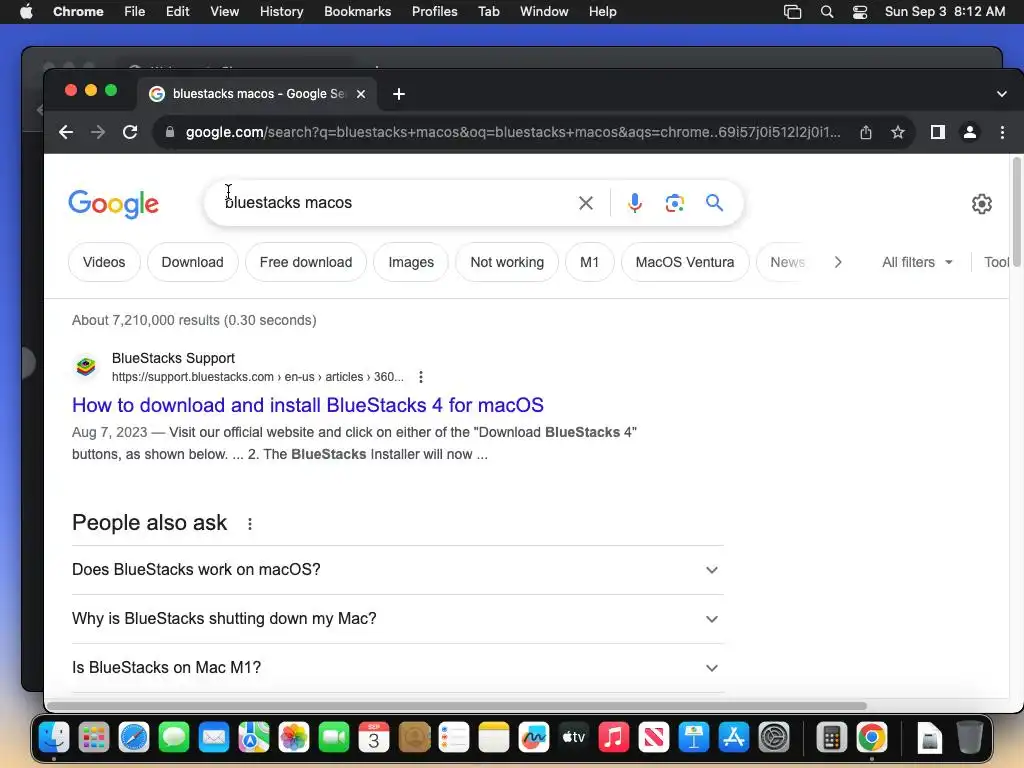Open the All filters dropdown
The width and height of the screenshot is (1024, 768).
pos(917,263)
